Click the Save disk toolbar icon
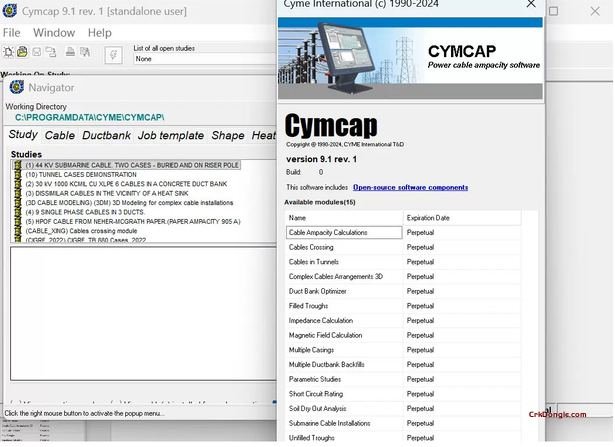 pyautogui.click(x=36, y=52)
